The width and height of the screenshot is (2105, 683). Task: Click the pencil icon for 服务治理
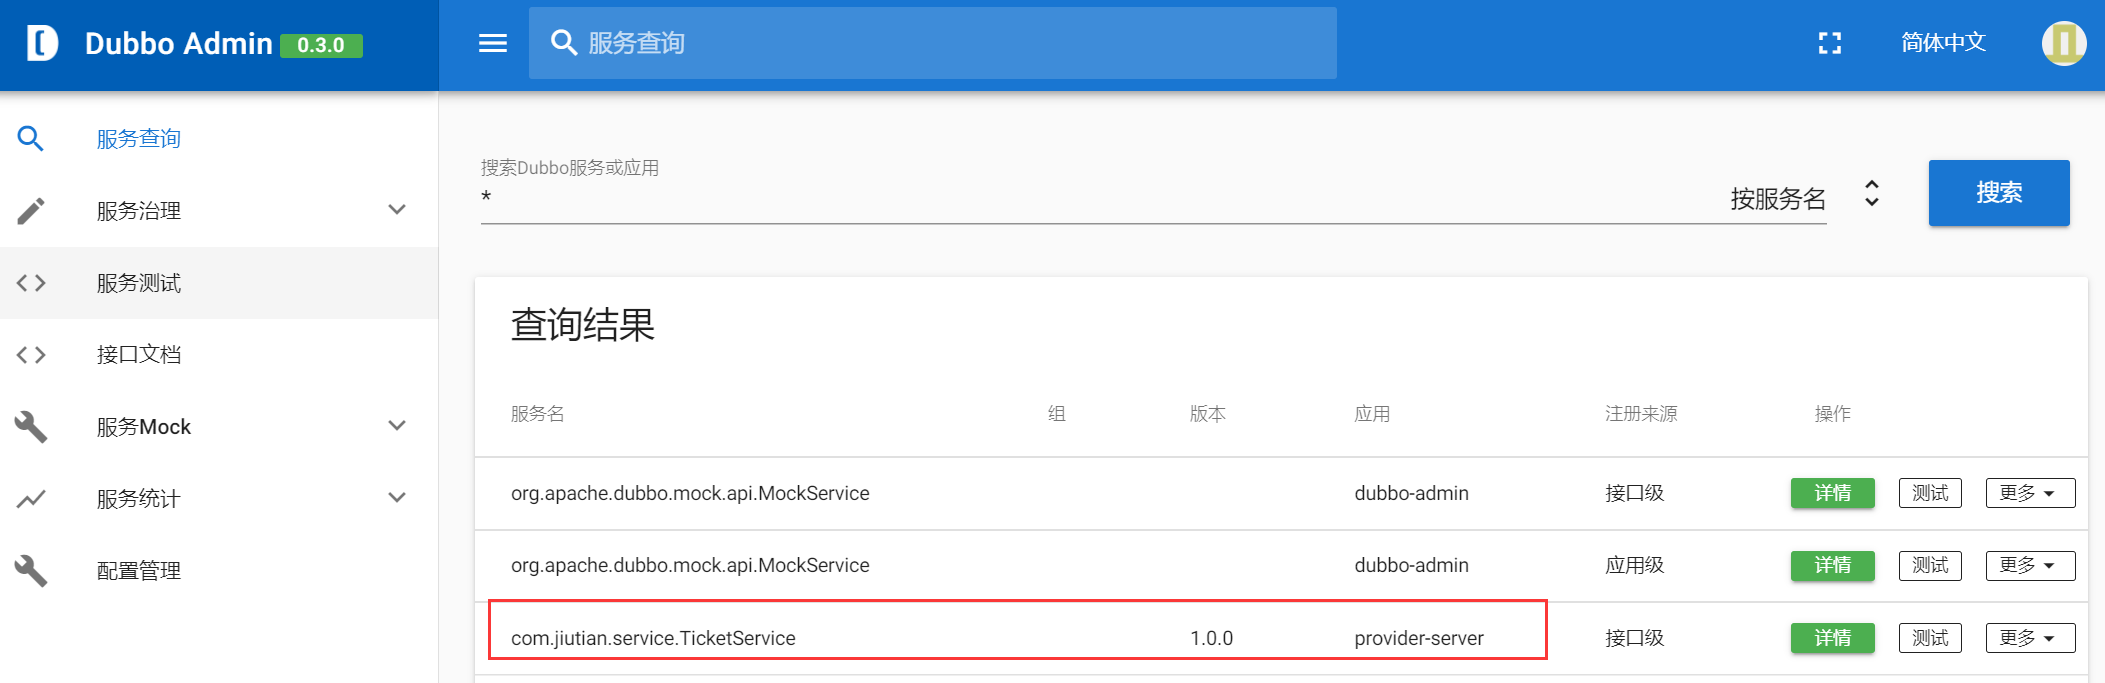coord(31,211)
